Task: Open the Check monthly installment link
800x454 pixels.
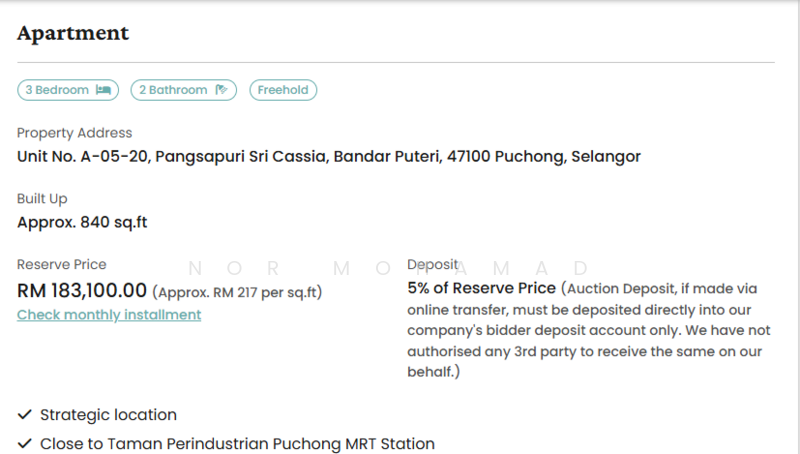Action: [109, 315]
